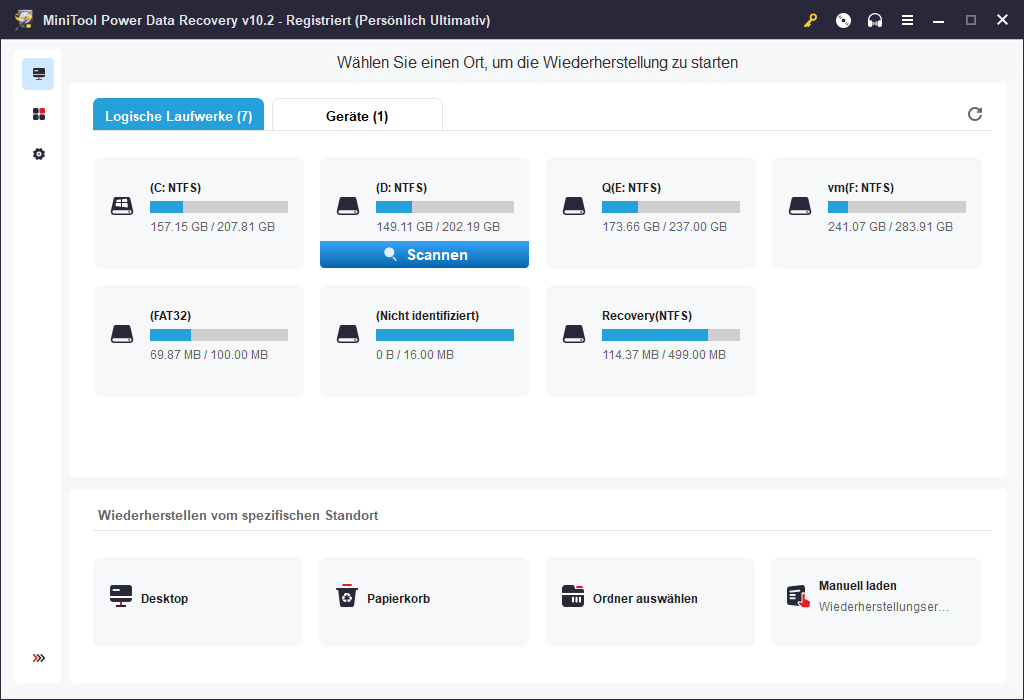The image size is (1024, 700).
Task: Expand the sidebar with double-chevron
Action: 39,658
